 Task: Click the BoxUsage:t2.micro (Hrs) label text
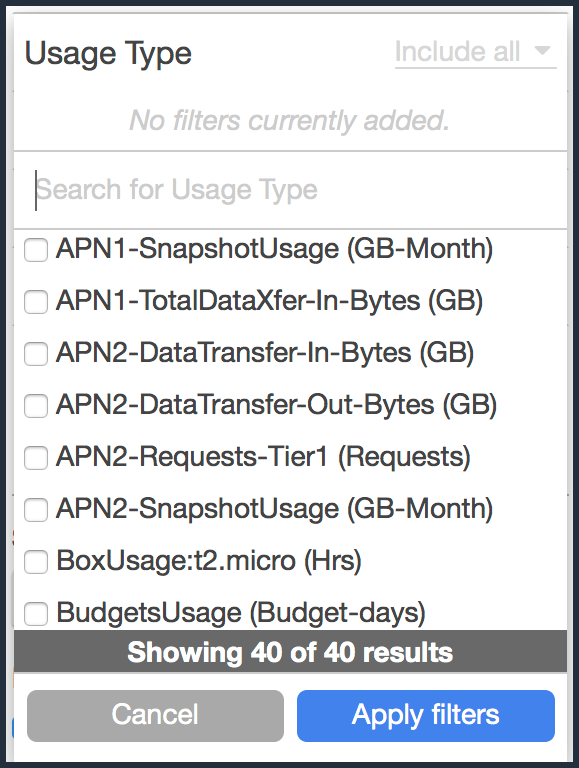coord(209,561)
